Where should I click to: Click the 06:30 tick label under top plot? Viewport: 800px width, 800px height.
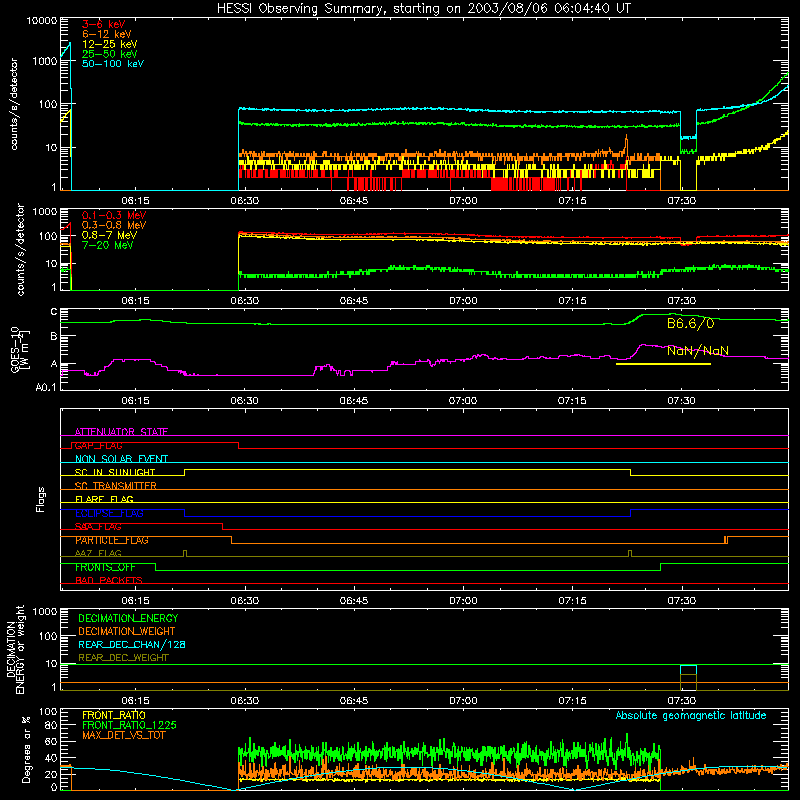pyautogui.click(x=244, y=201)
